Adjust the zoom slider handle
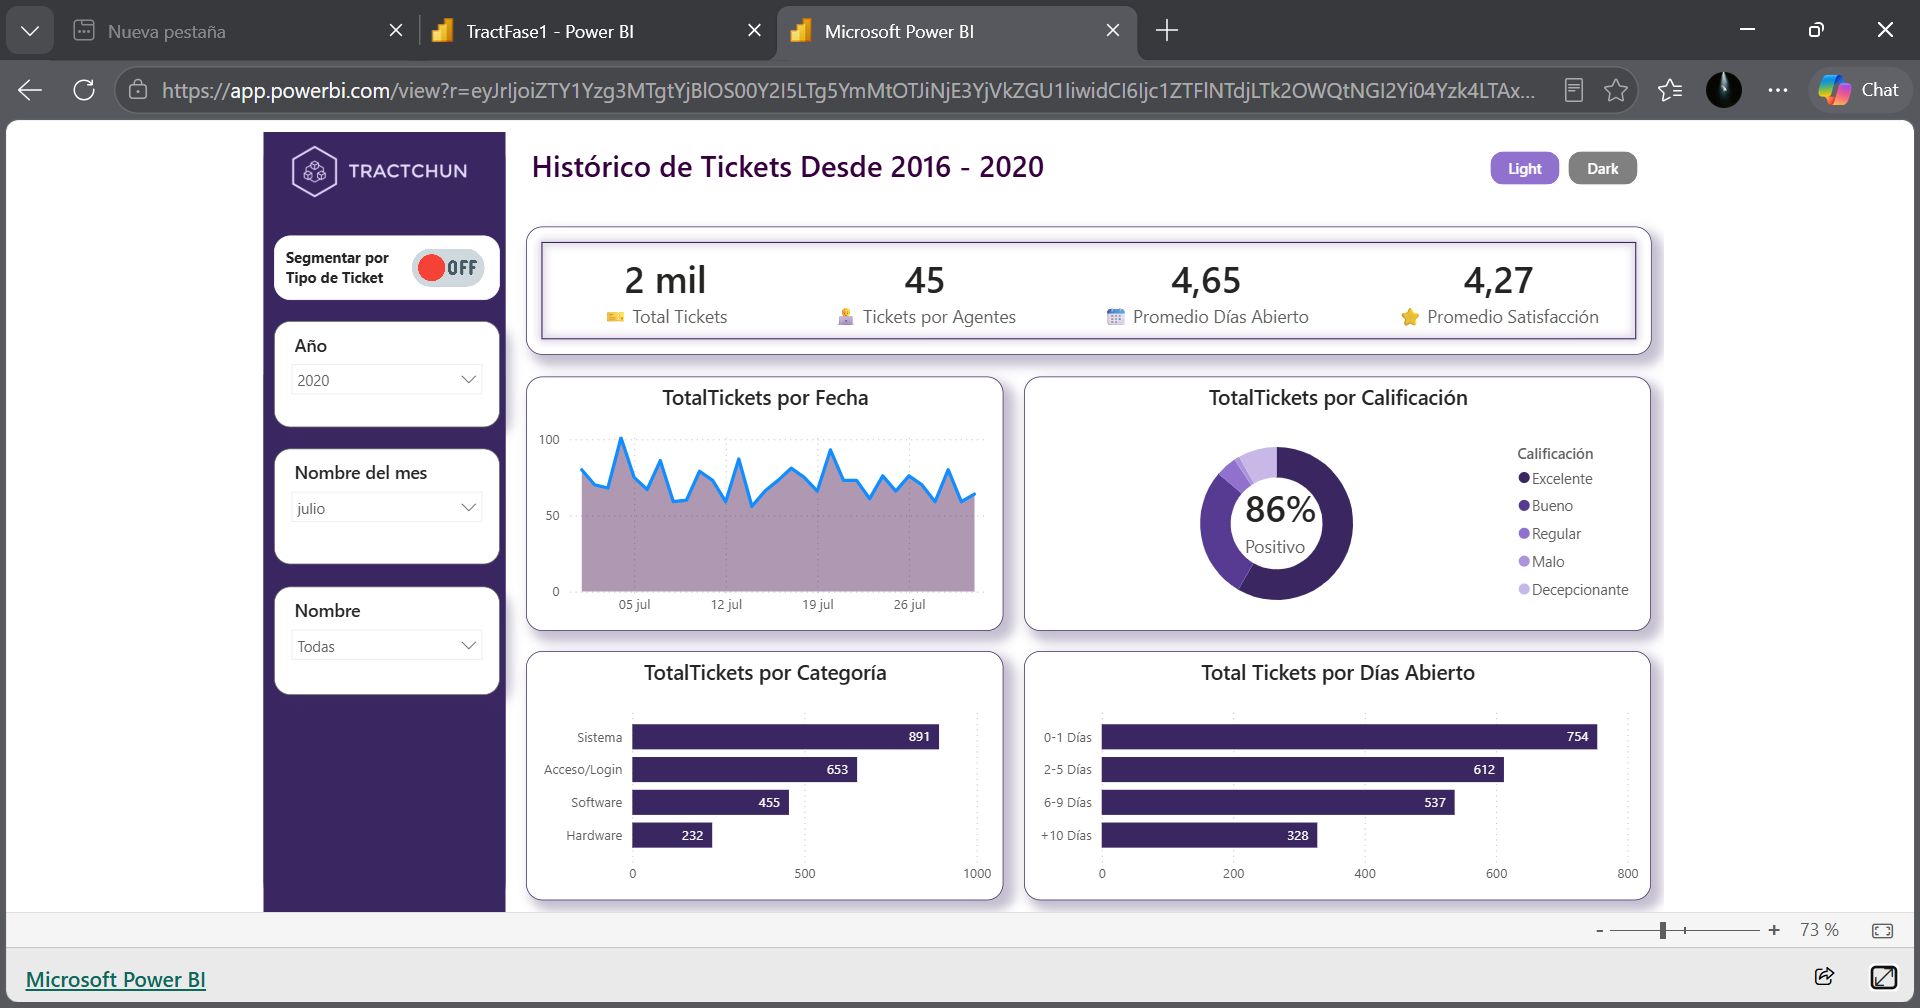 click(1663, 930)
